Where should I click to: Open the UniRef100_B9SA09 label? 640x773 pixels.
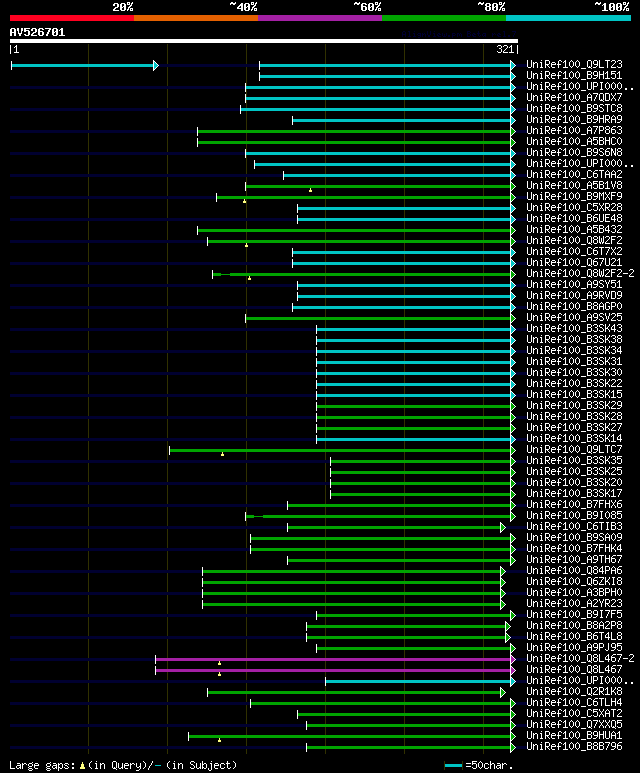coord(574,537)
